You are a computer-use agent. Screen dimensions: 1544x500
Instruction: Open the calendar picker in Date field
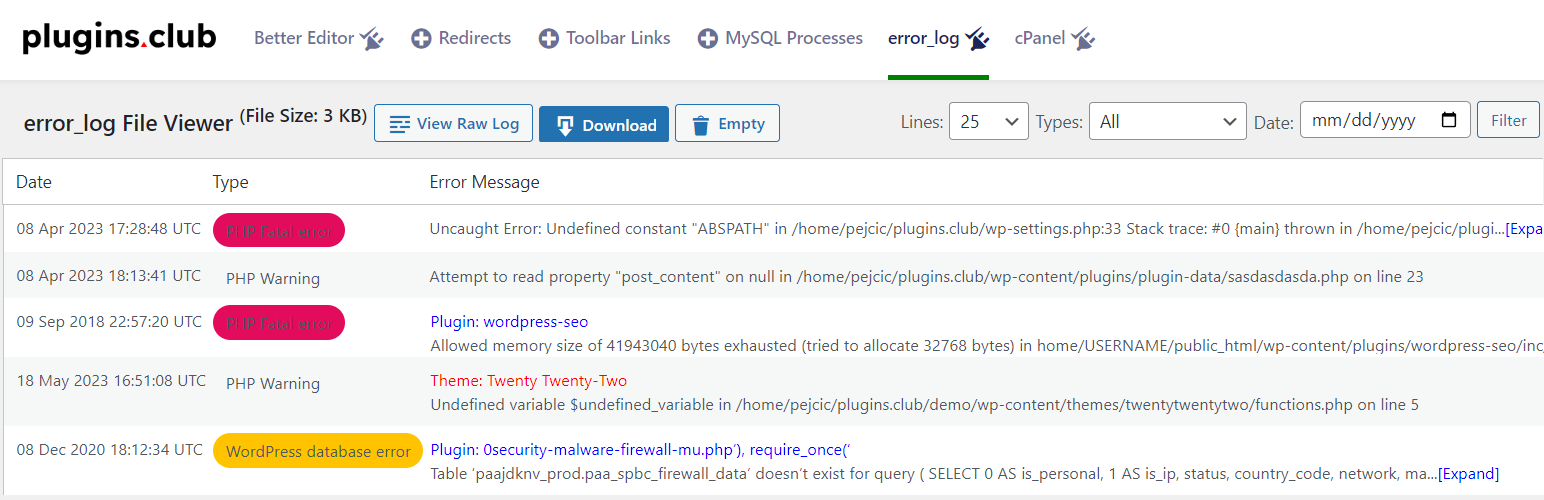point(1449,121)
